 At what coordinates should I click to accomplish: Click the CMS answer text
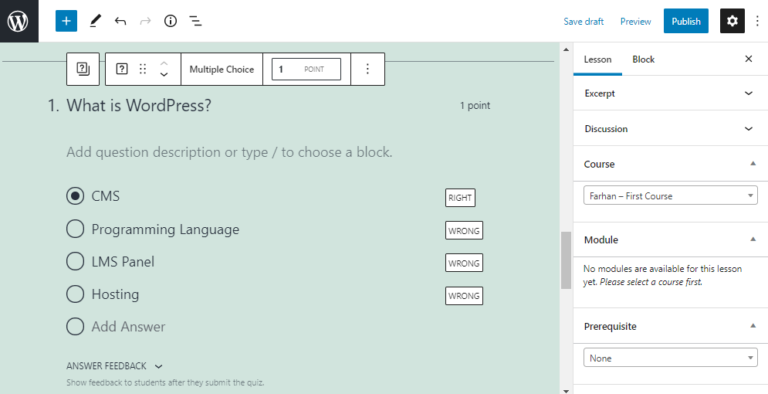(105, 196)
